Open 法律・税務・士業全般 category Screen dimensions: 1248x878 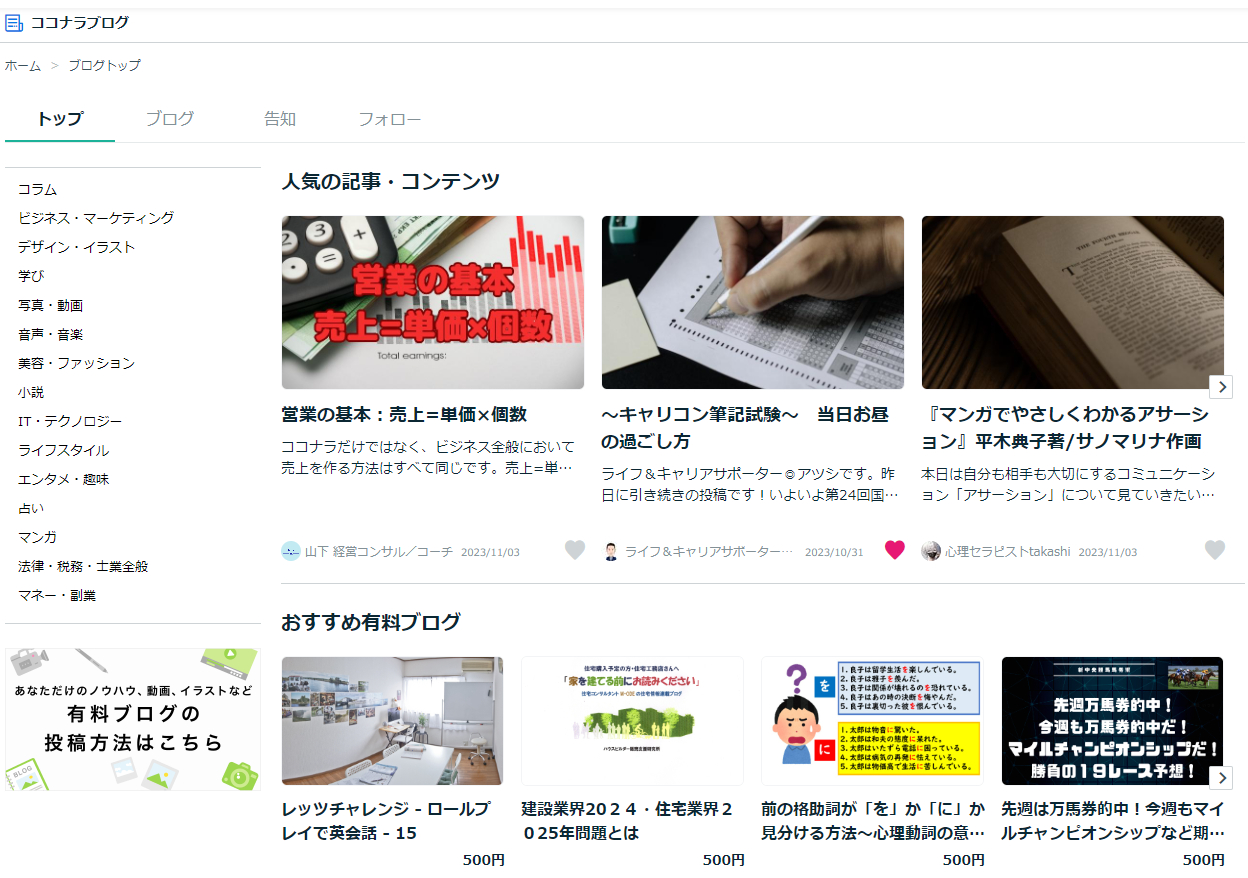[x=83, y=566]
